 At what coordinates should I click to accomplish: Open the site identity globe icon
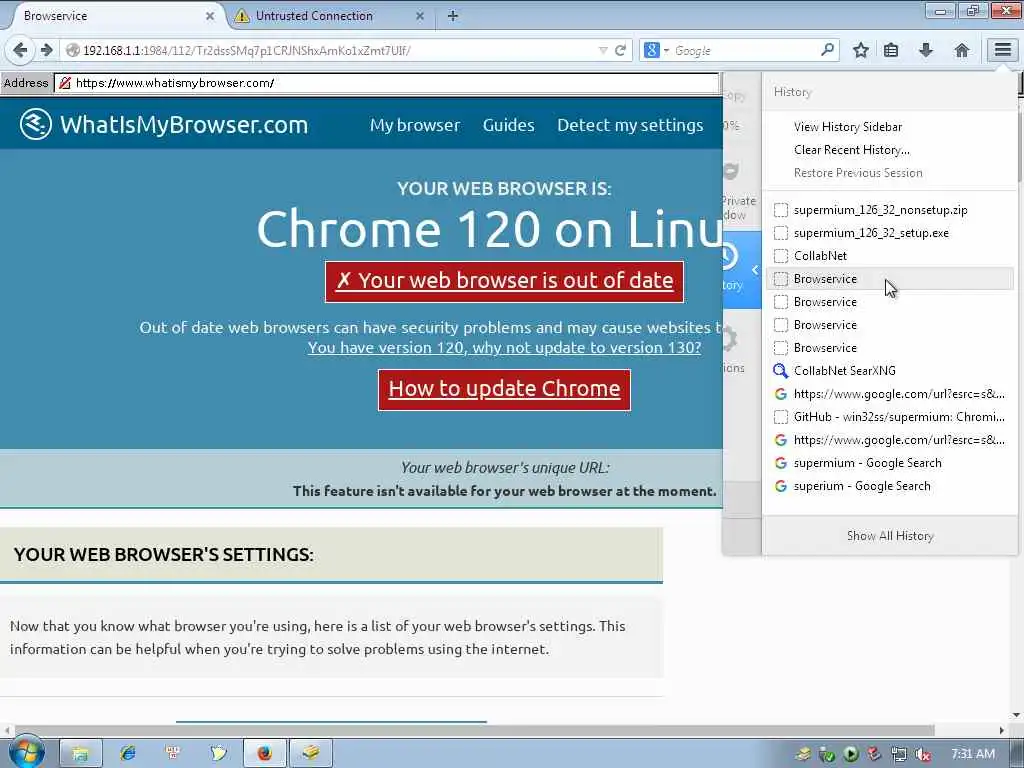coord(73,50)
